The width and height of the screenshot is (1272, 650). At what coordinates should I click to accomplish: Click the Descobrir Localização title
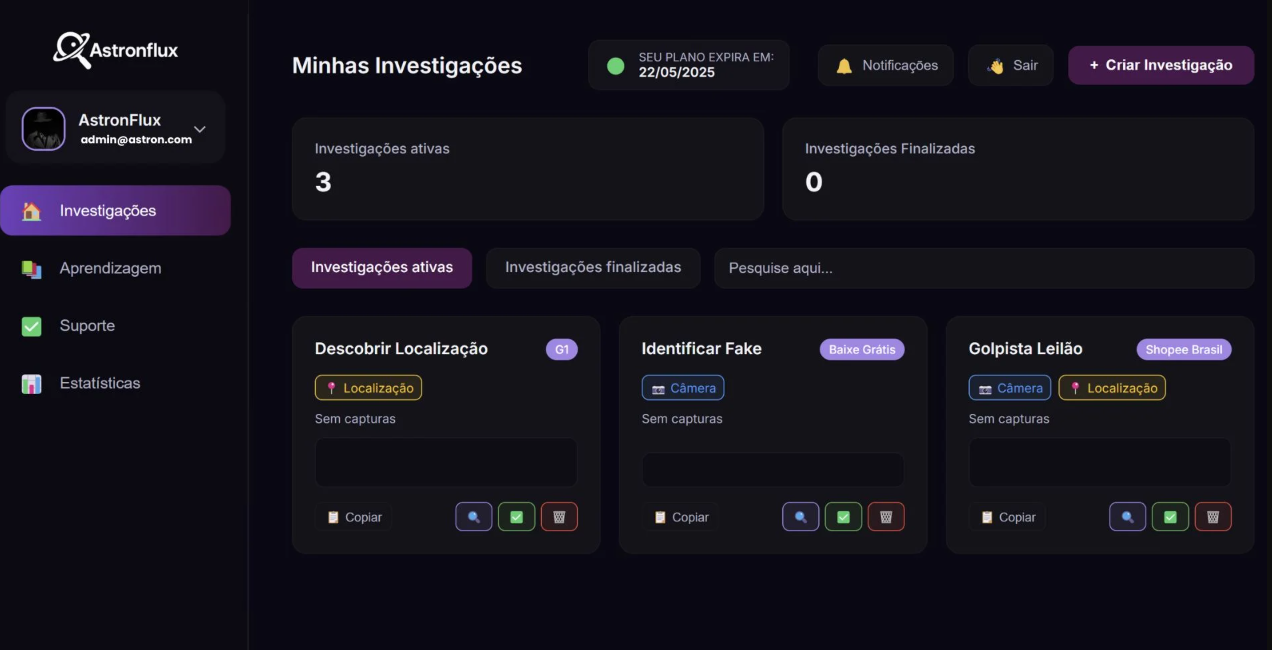[x=401, y=349]
